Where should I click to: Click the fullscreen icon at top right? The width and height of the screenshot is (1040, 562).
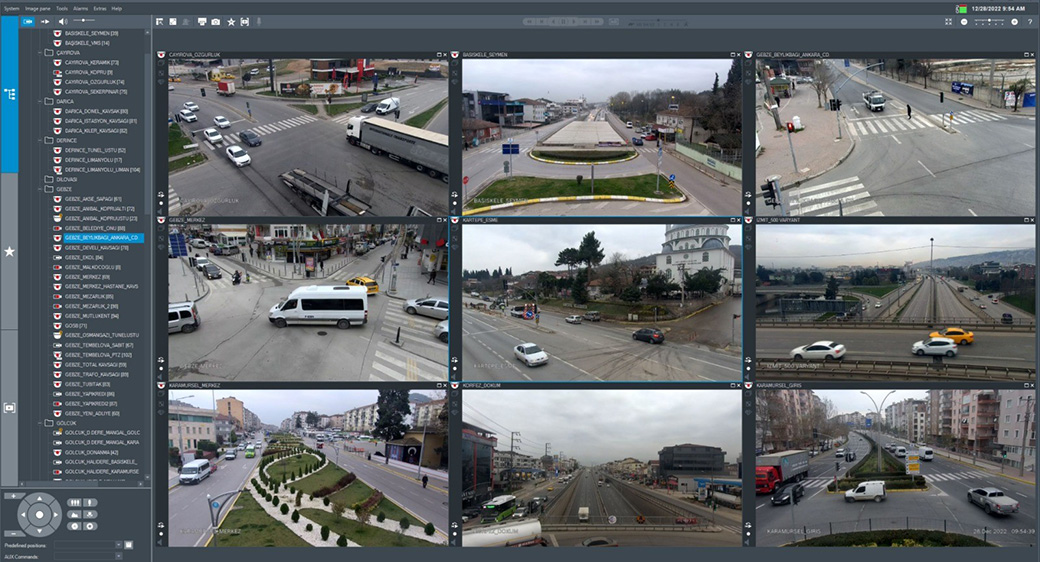click(948, 21)
